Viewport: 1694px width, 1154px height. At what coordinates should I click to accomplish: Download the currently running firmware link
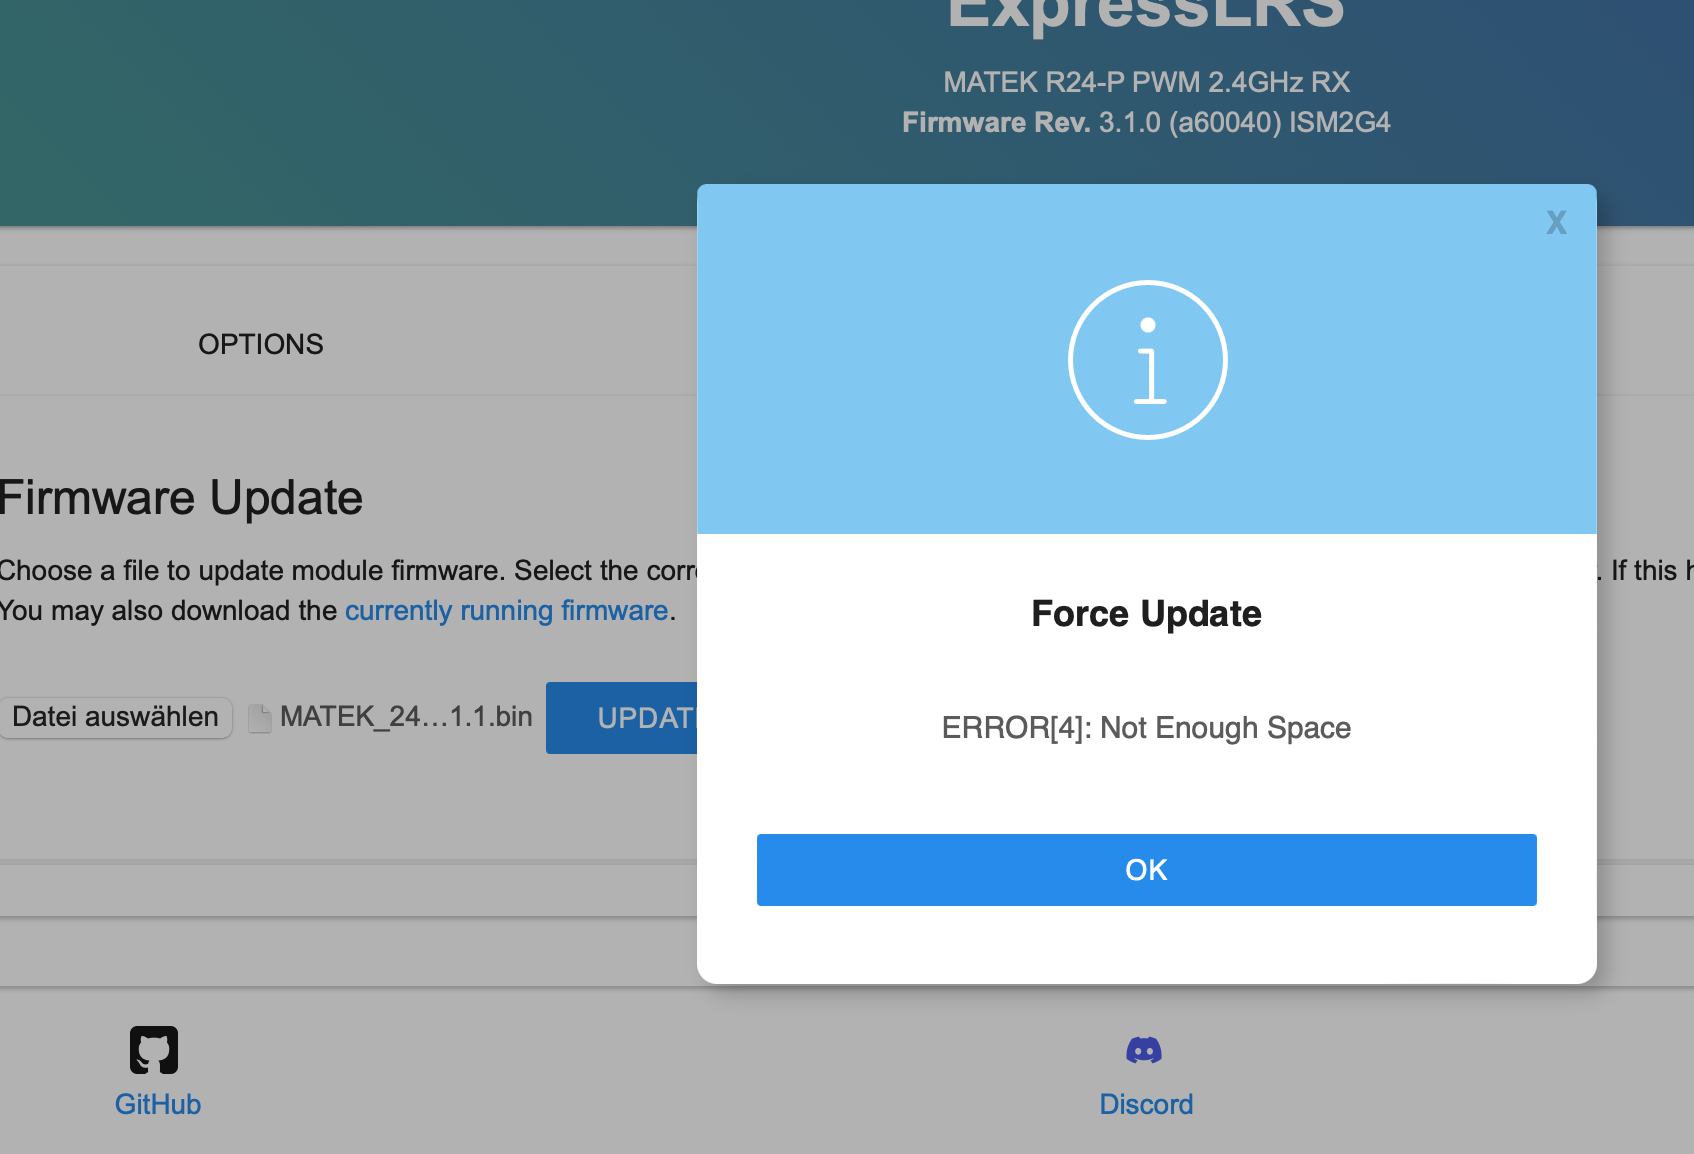(507, 610)
